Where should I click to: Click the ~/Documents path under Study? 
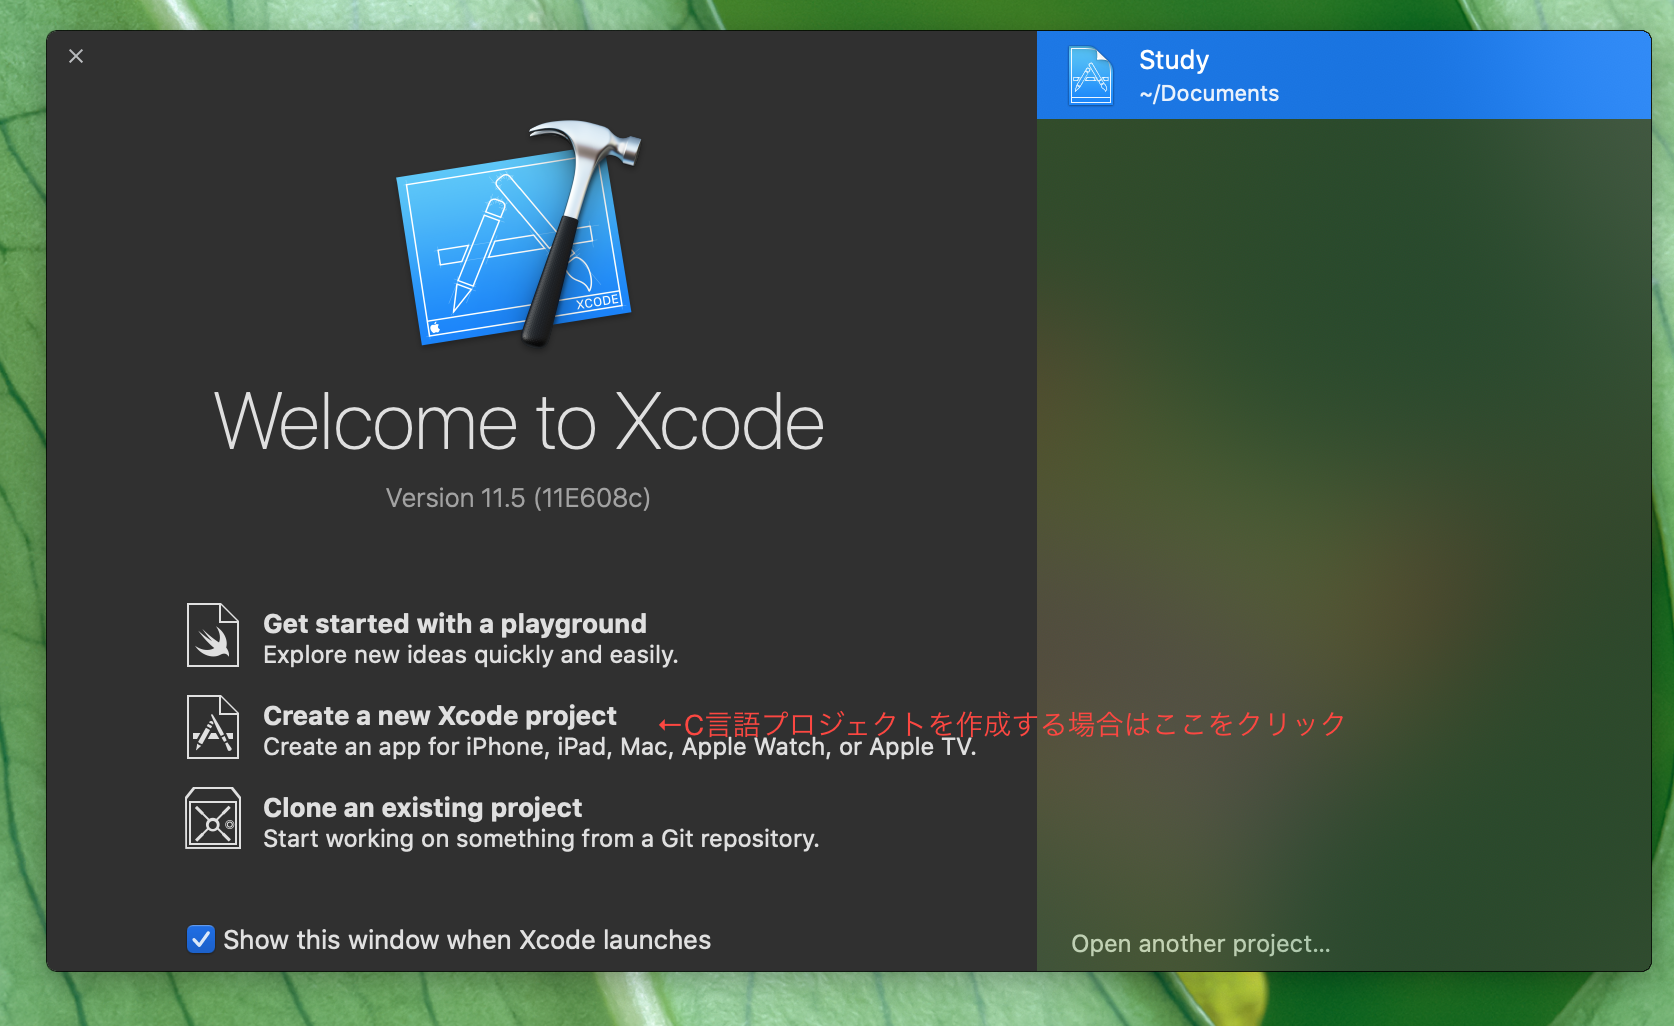pos(1209,93)
